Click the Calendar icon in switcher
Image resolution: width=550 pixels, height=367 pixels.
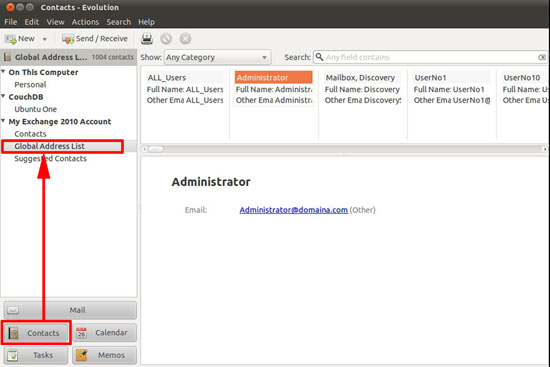81,333
